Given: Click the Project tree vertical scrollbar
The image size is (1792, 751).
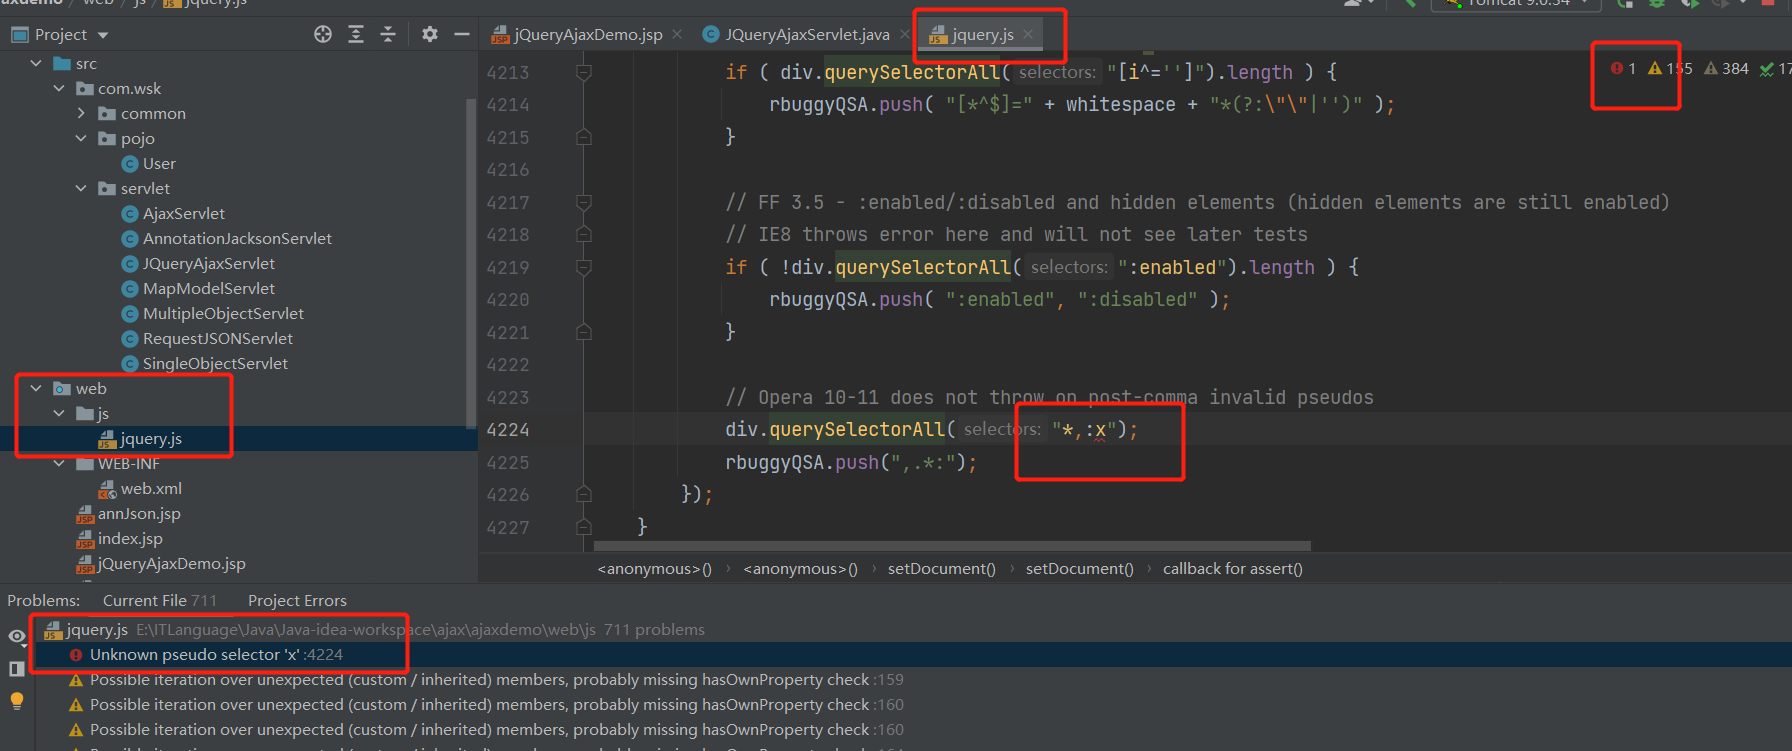Looking at the screenshot, I should tap(471, 263).
